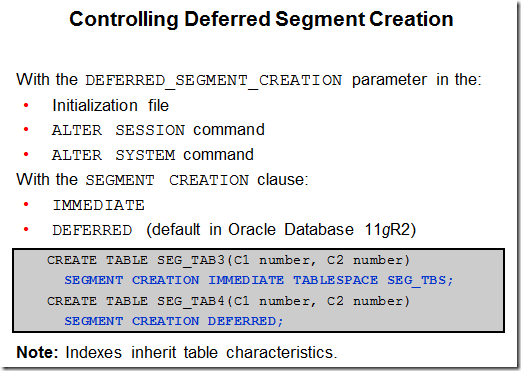Click the 'ALTER SYSTEM command' bullet
This screenshot has width=521, height=371.
pyautogui.click(x=153, y=155)
